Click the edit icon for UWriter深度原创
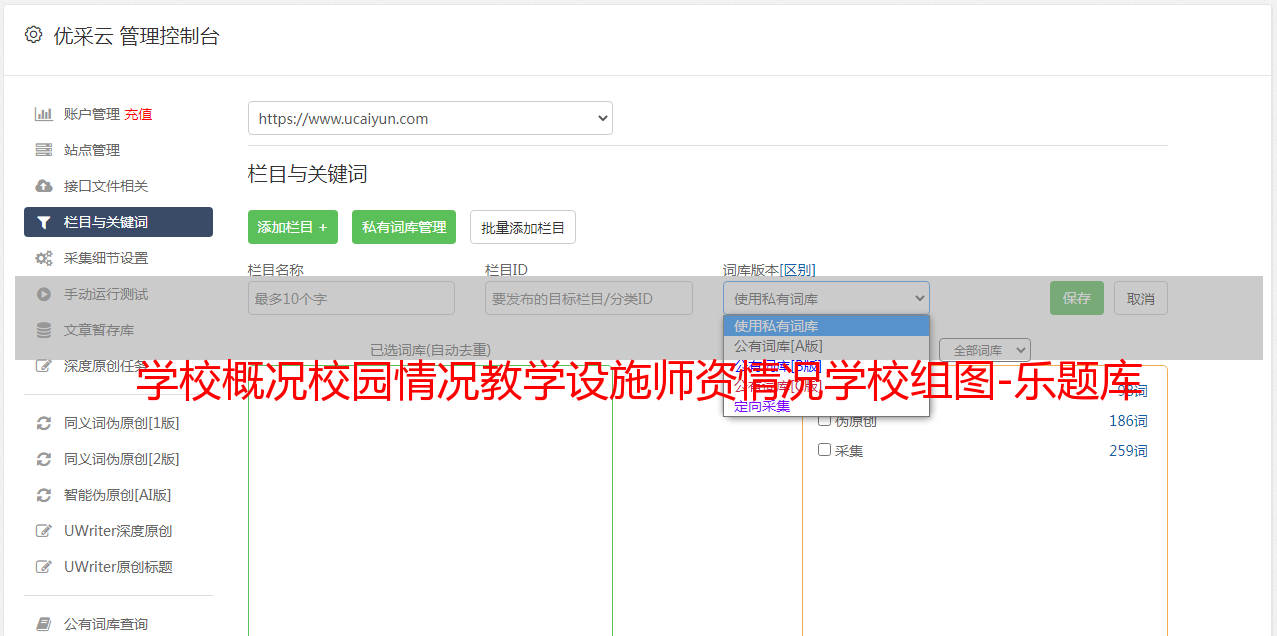Screen dimensions: 1277x636 coord(43,531)
